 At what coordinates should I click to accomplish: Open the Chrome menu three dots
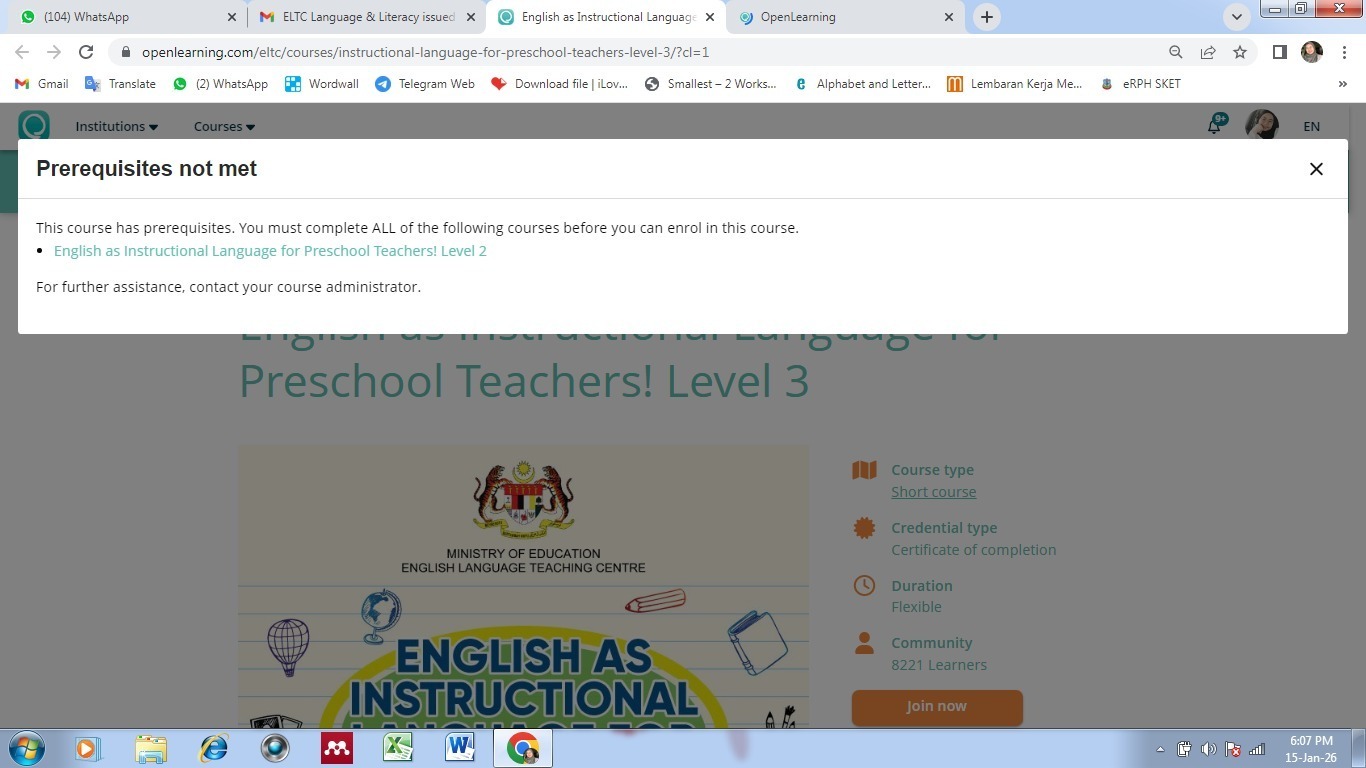pos(1345,52)
